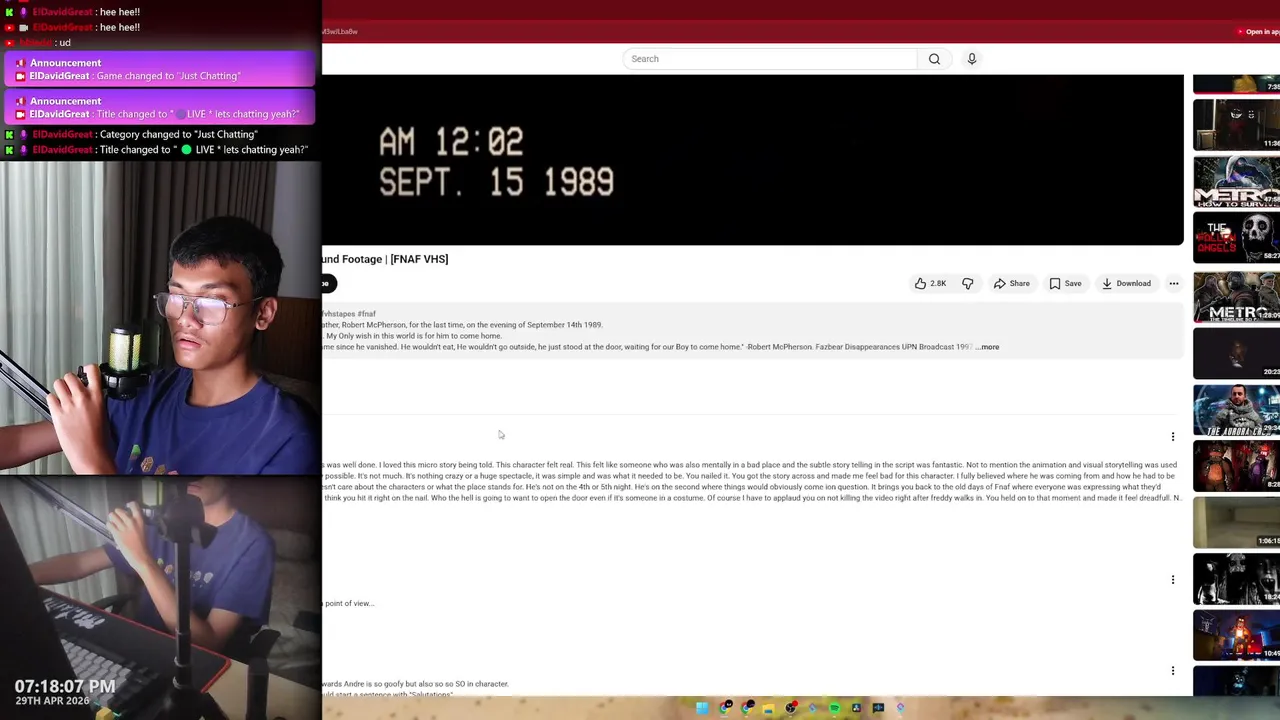Open the second Chrome profile icon on taskbar
1280x720 pixels.
point(747,709)
